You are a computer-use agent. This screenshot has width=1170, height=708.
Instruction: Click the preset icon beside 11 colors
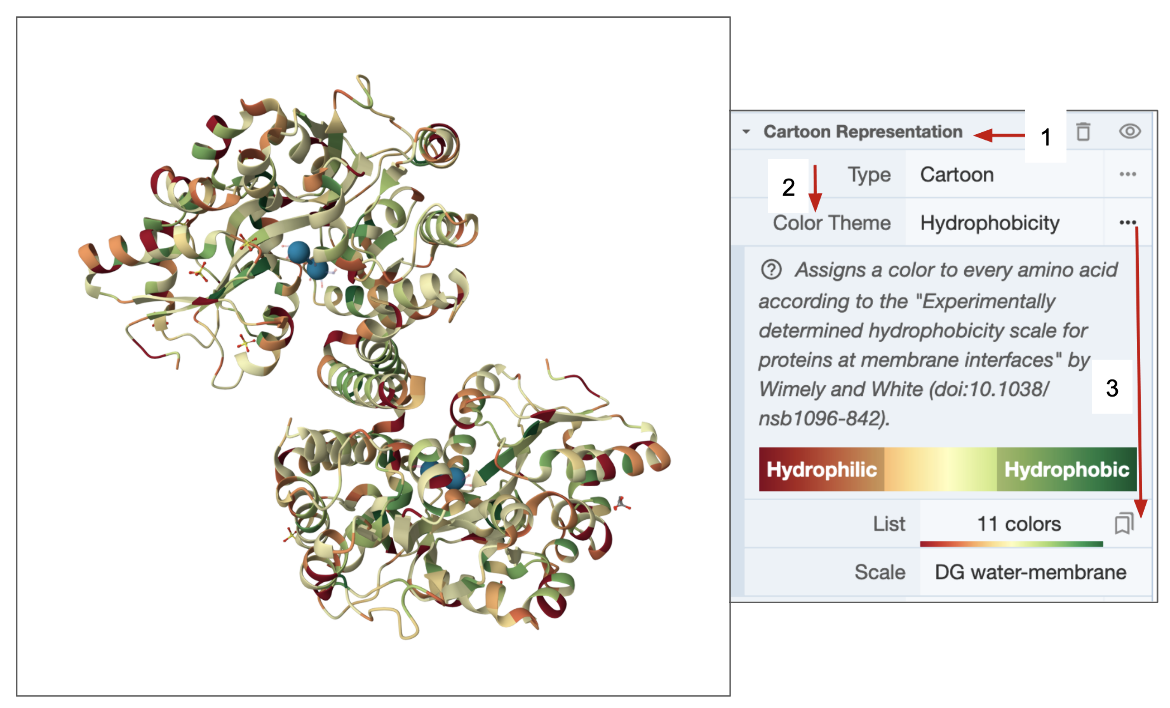[x=1124, y=523]
